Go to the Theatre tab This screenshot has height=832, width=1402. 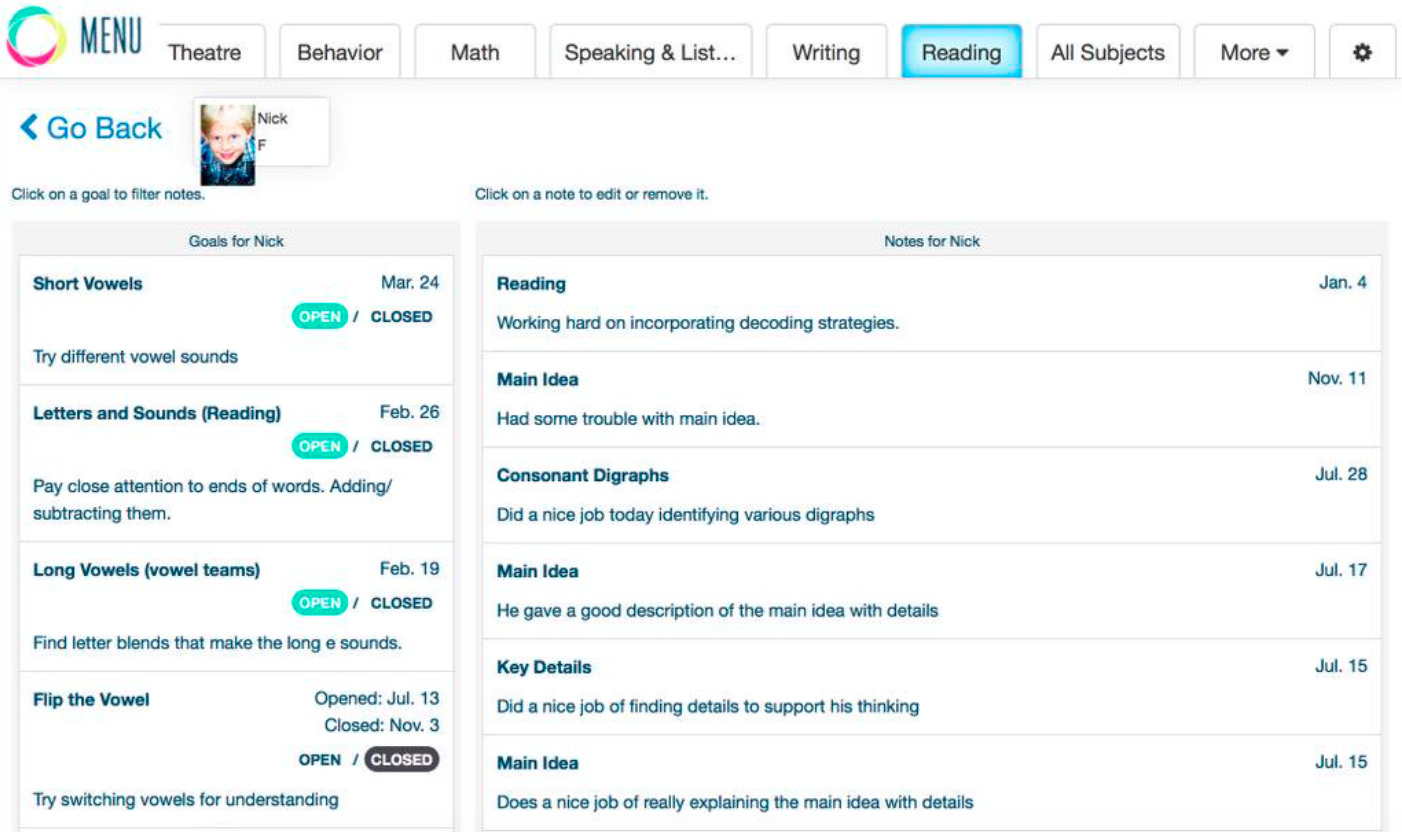(204, 53)
